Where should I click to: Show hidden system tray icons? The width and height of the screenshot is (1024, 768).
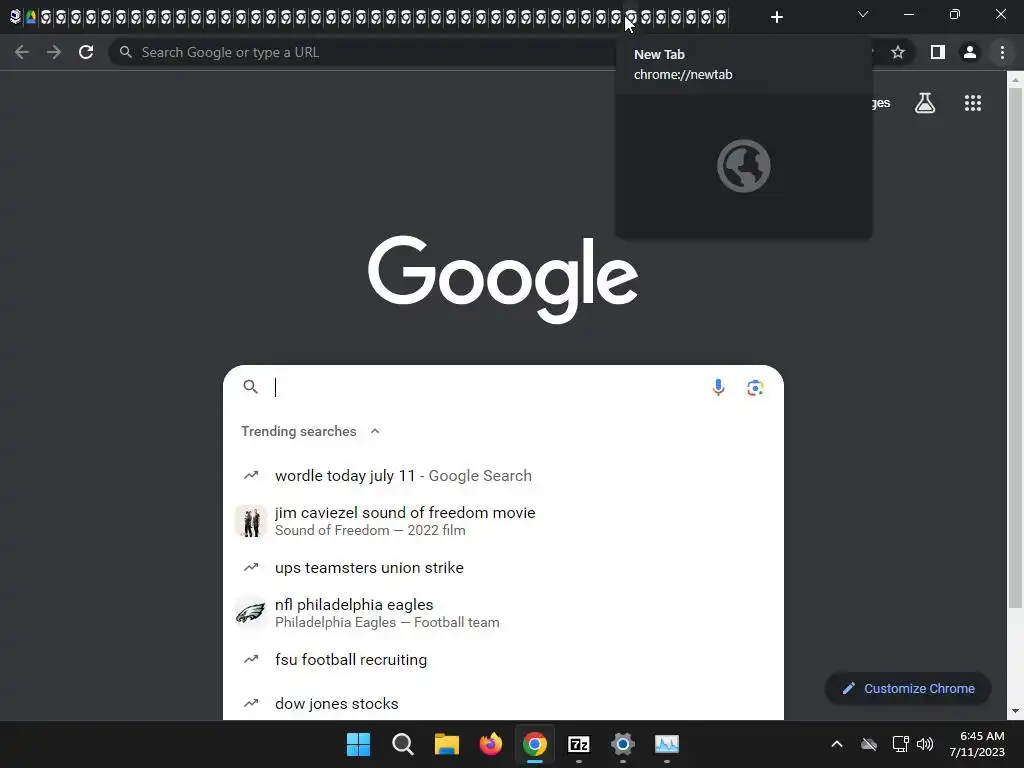[837, 744]
